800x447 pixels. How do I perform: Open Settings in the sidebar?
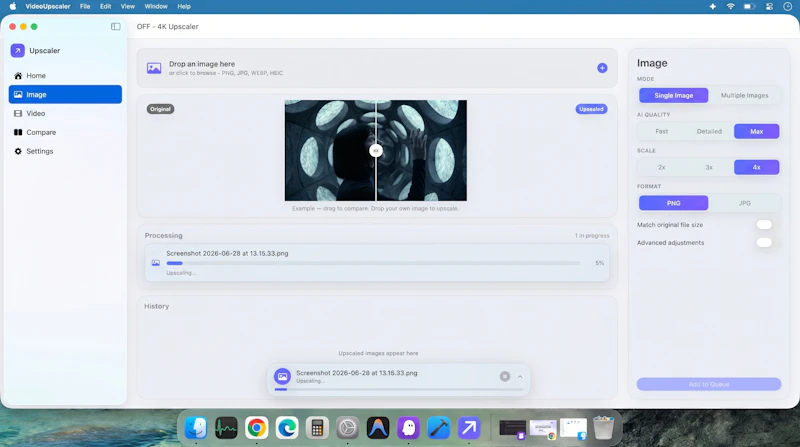tap(65, 151)
